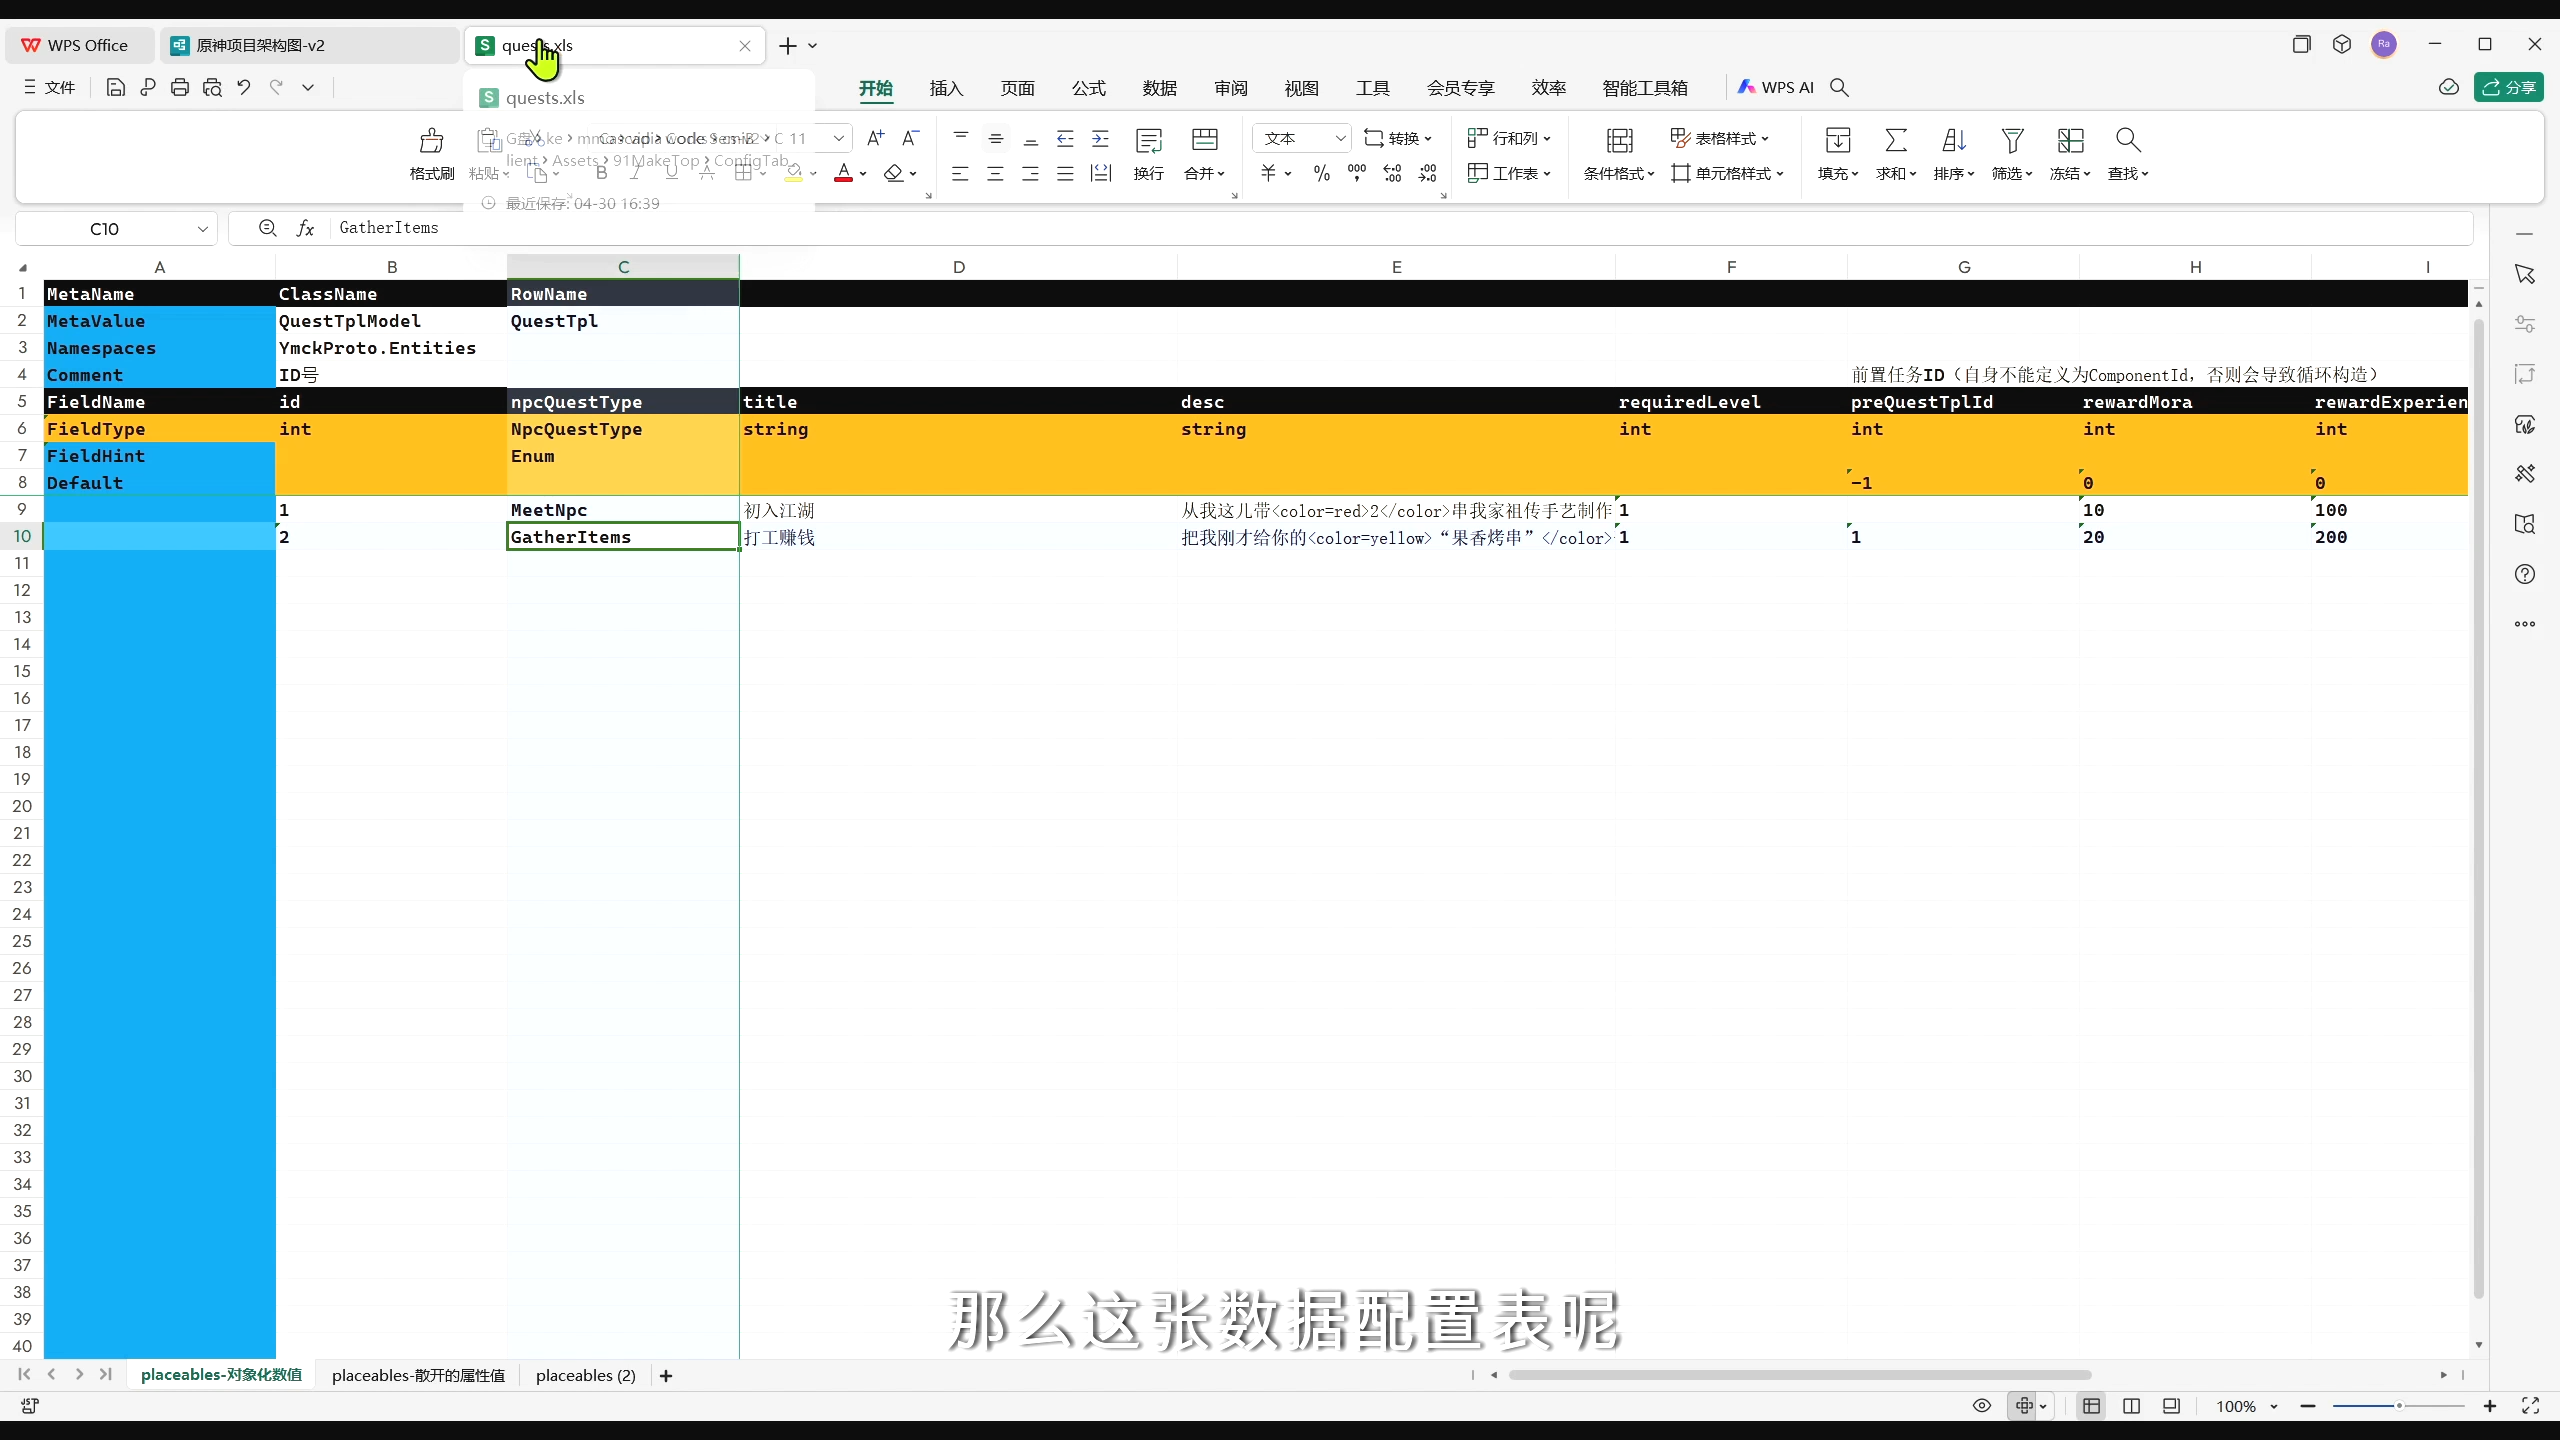
Task: Click the Format Painter (格式刷) icon
Action: [x=431, y=140]
